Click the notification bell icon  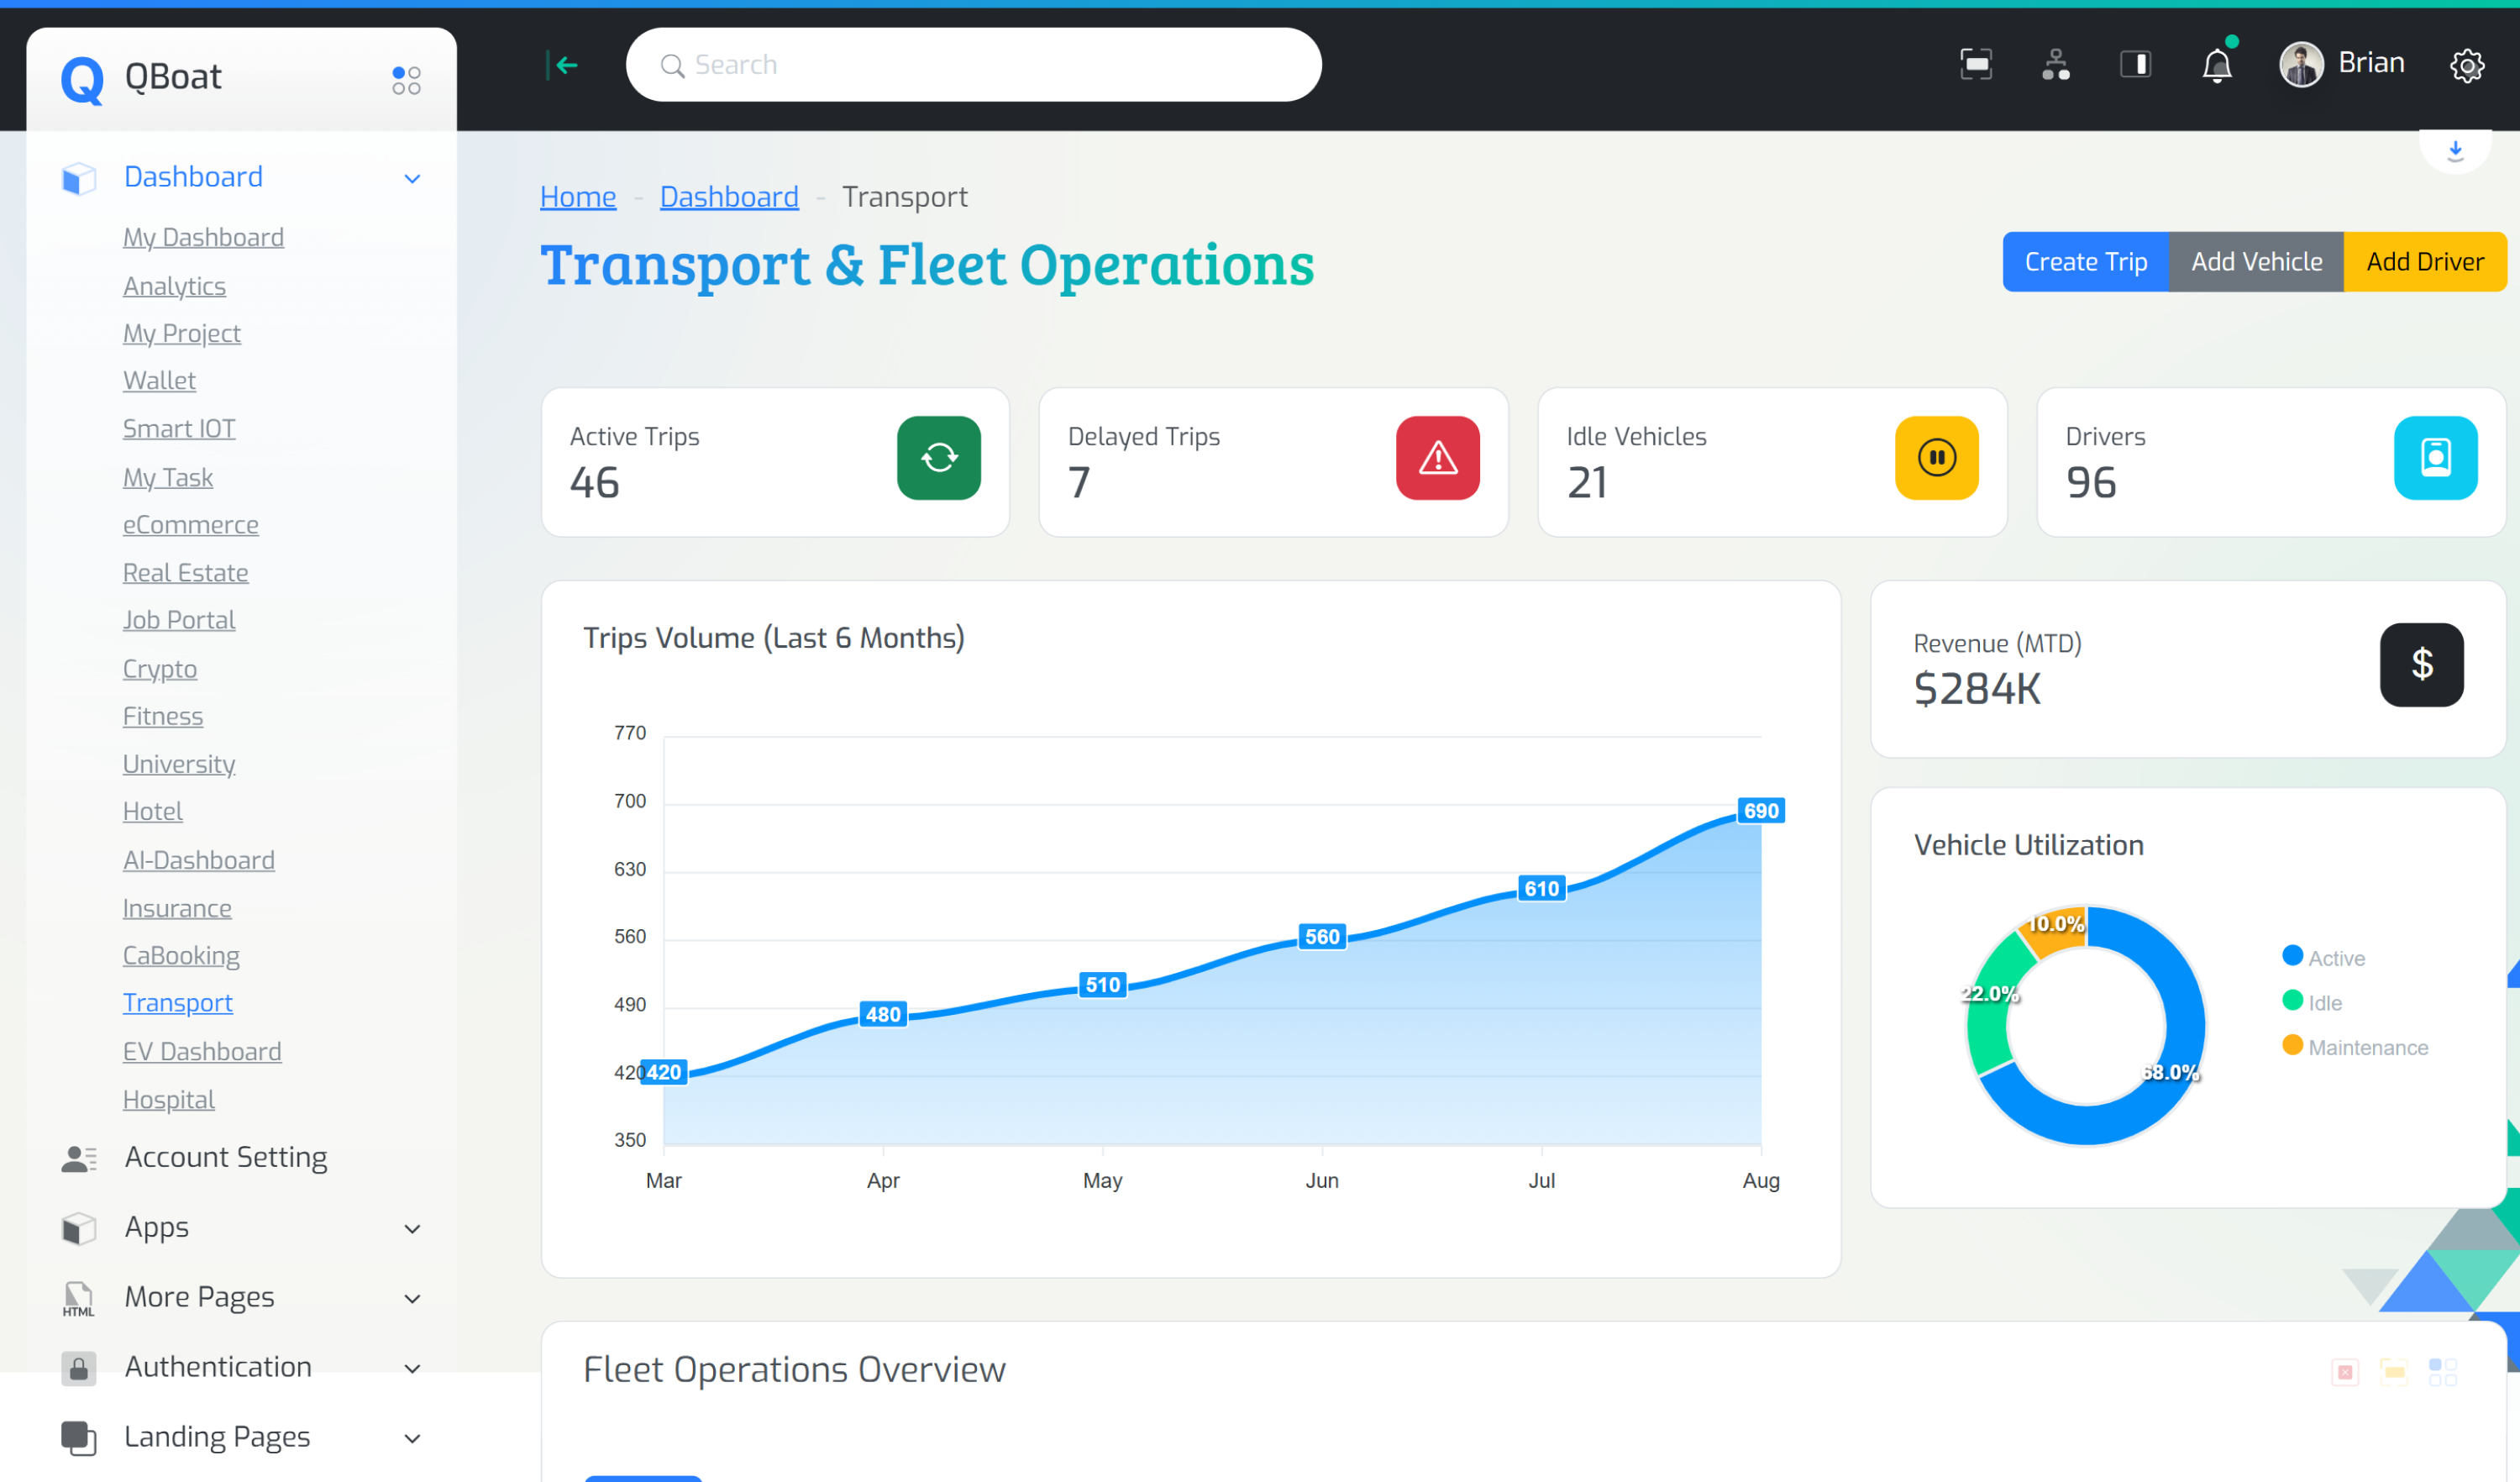(2216, 66)
